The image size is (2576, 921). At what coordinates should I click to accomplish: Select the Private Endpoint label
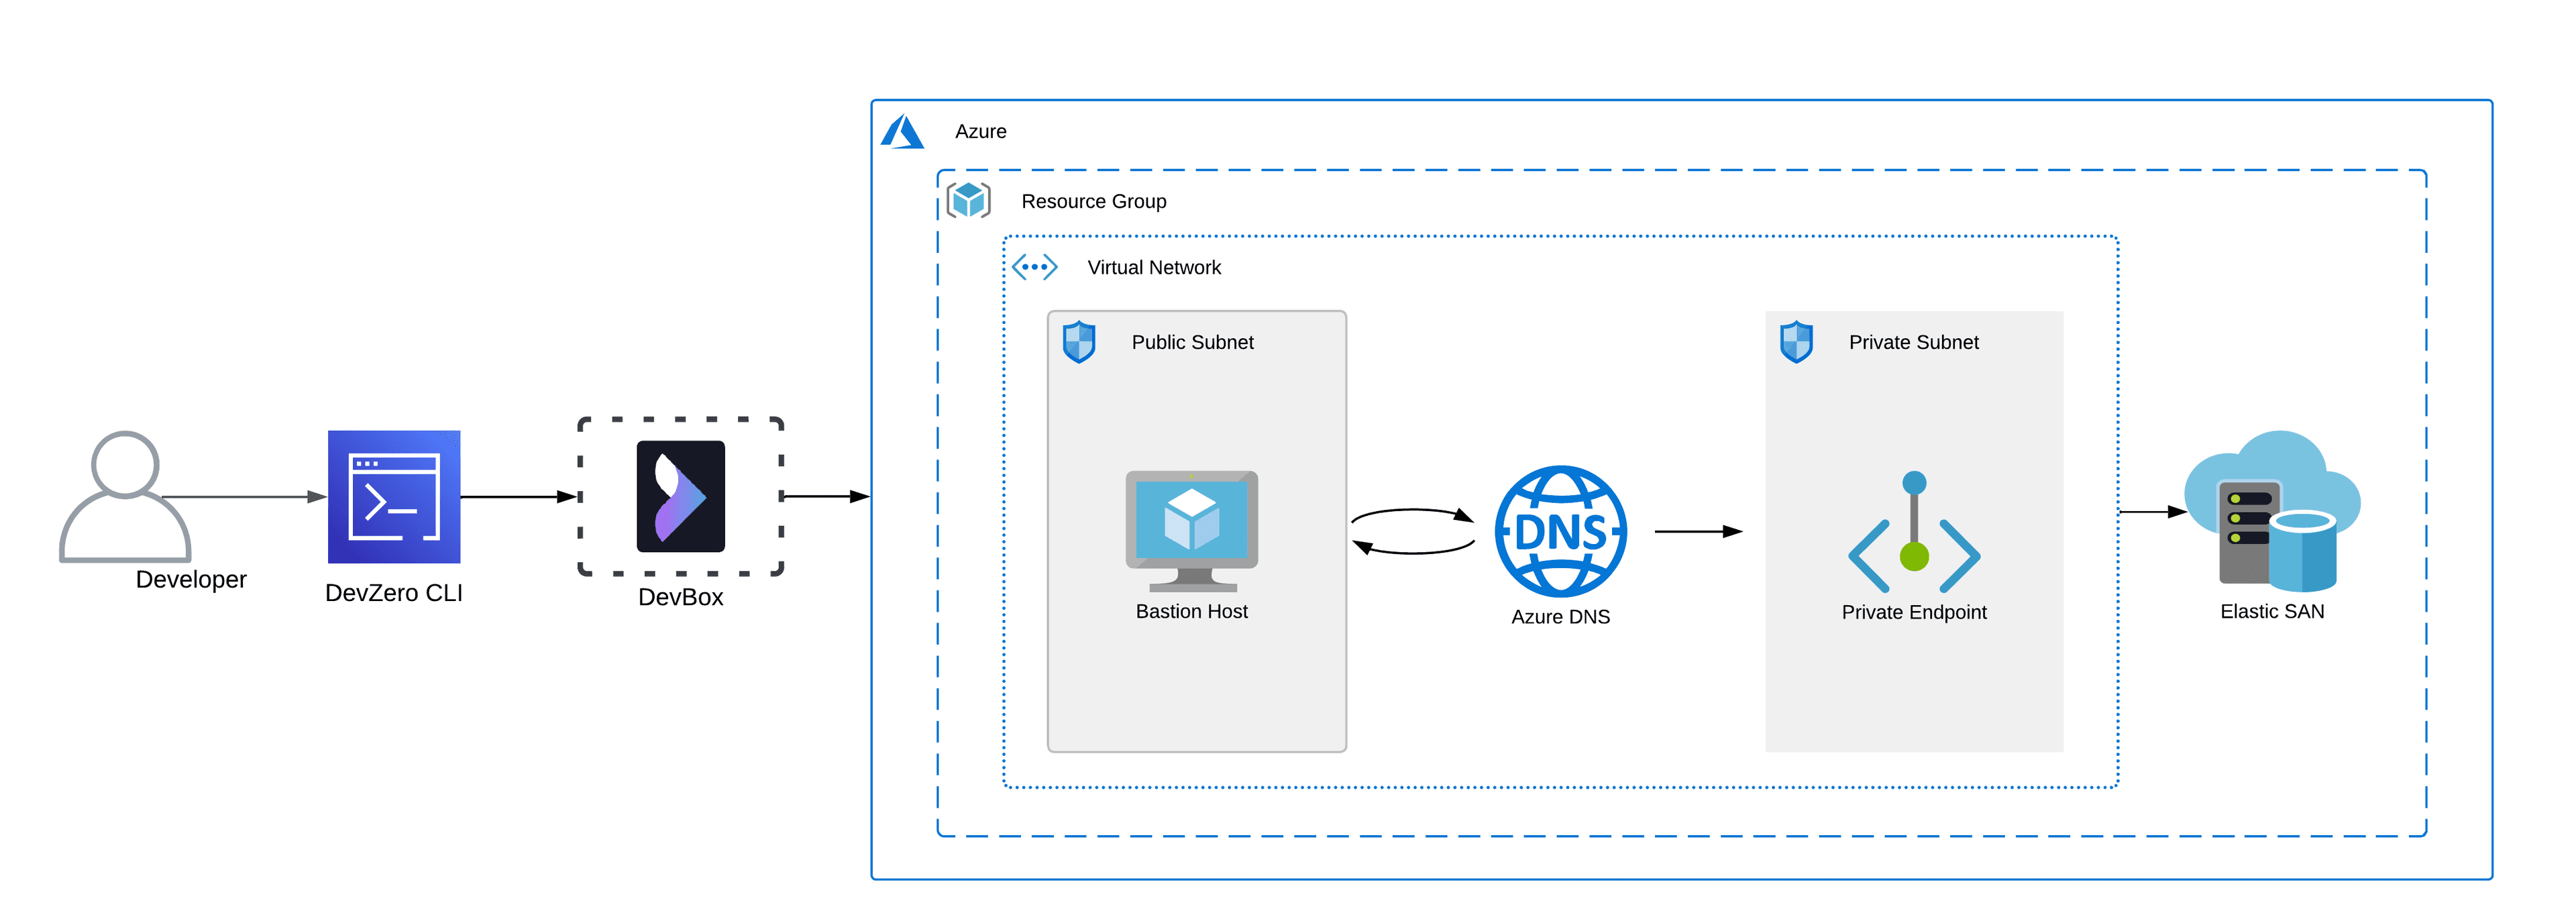(x=1914, y=612)
